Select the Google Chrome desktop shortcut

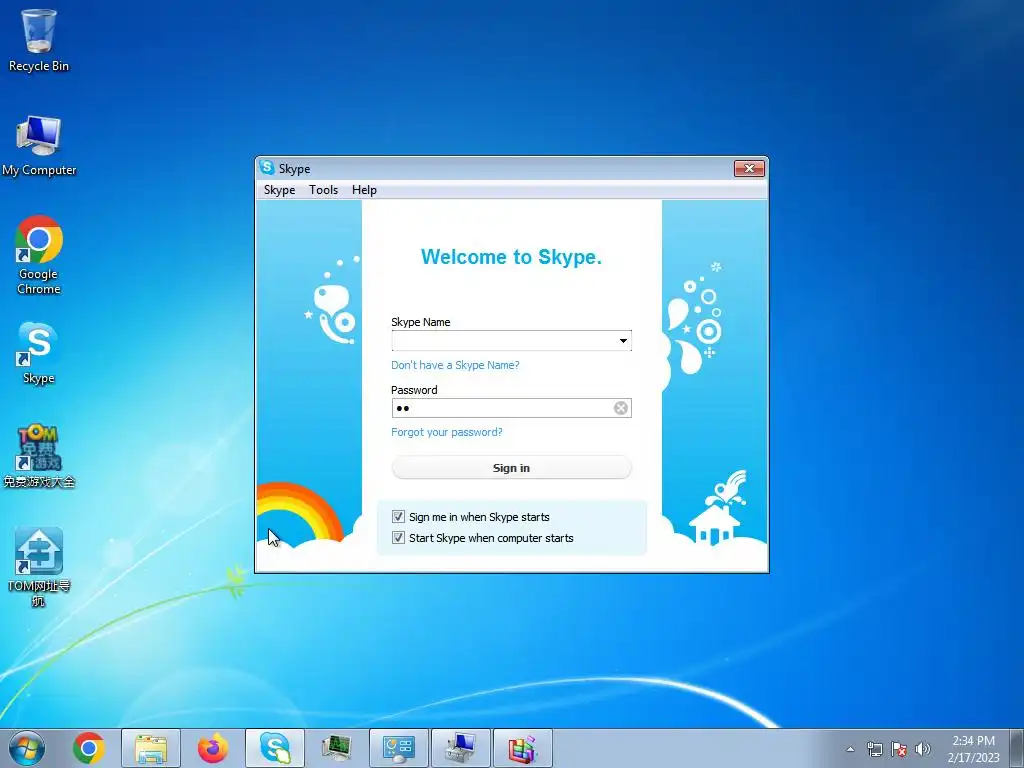39,255
